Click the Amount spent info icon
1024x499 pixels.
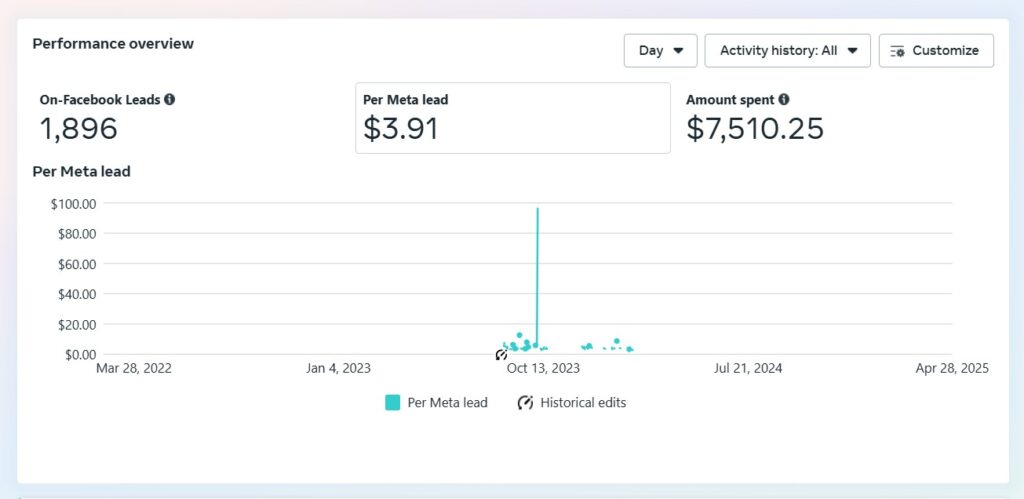coord(784,99)
